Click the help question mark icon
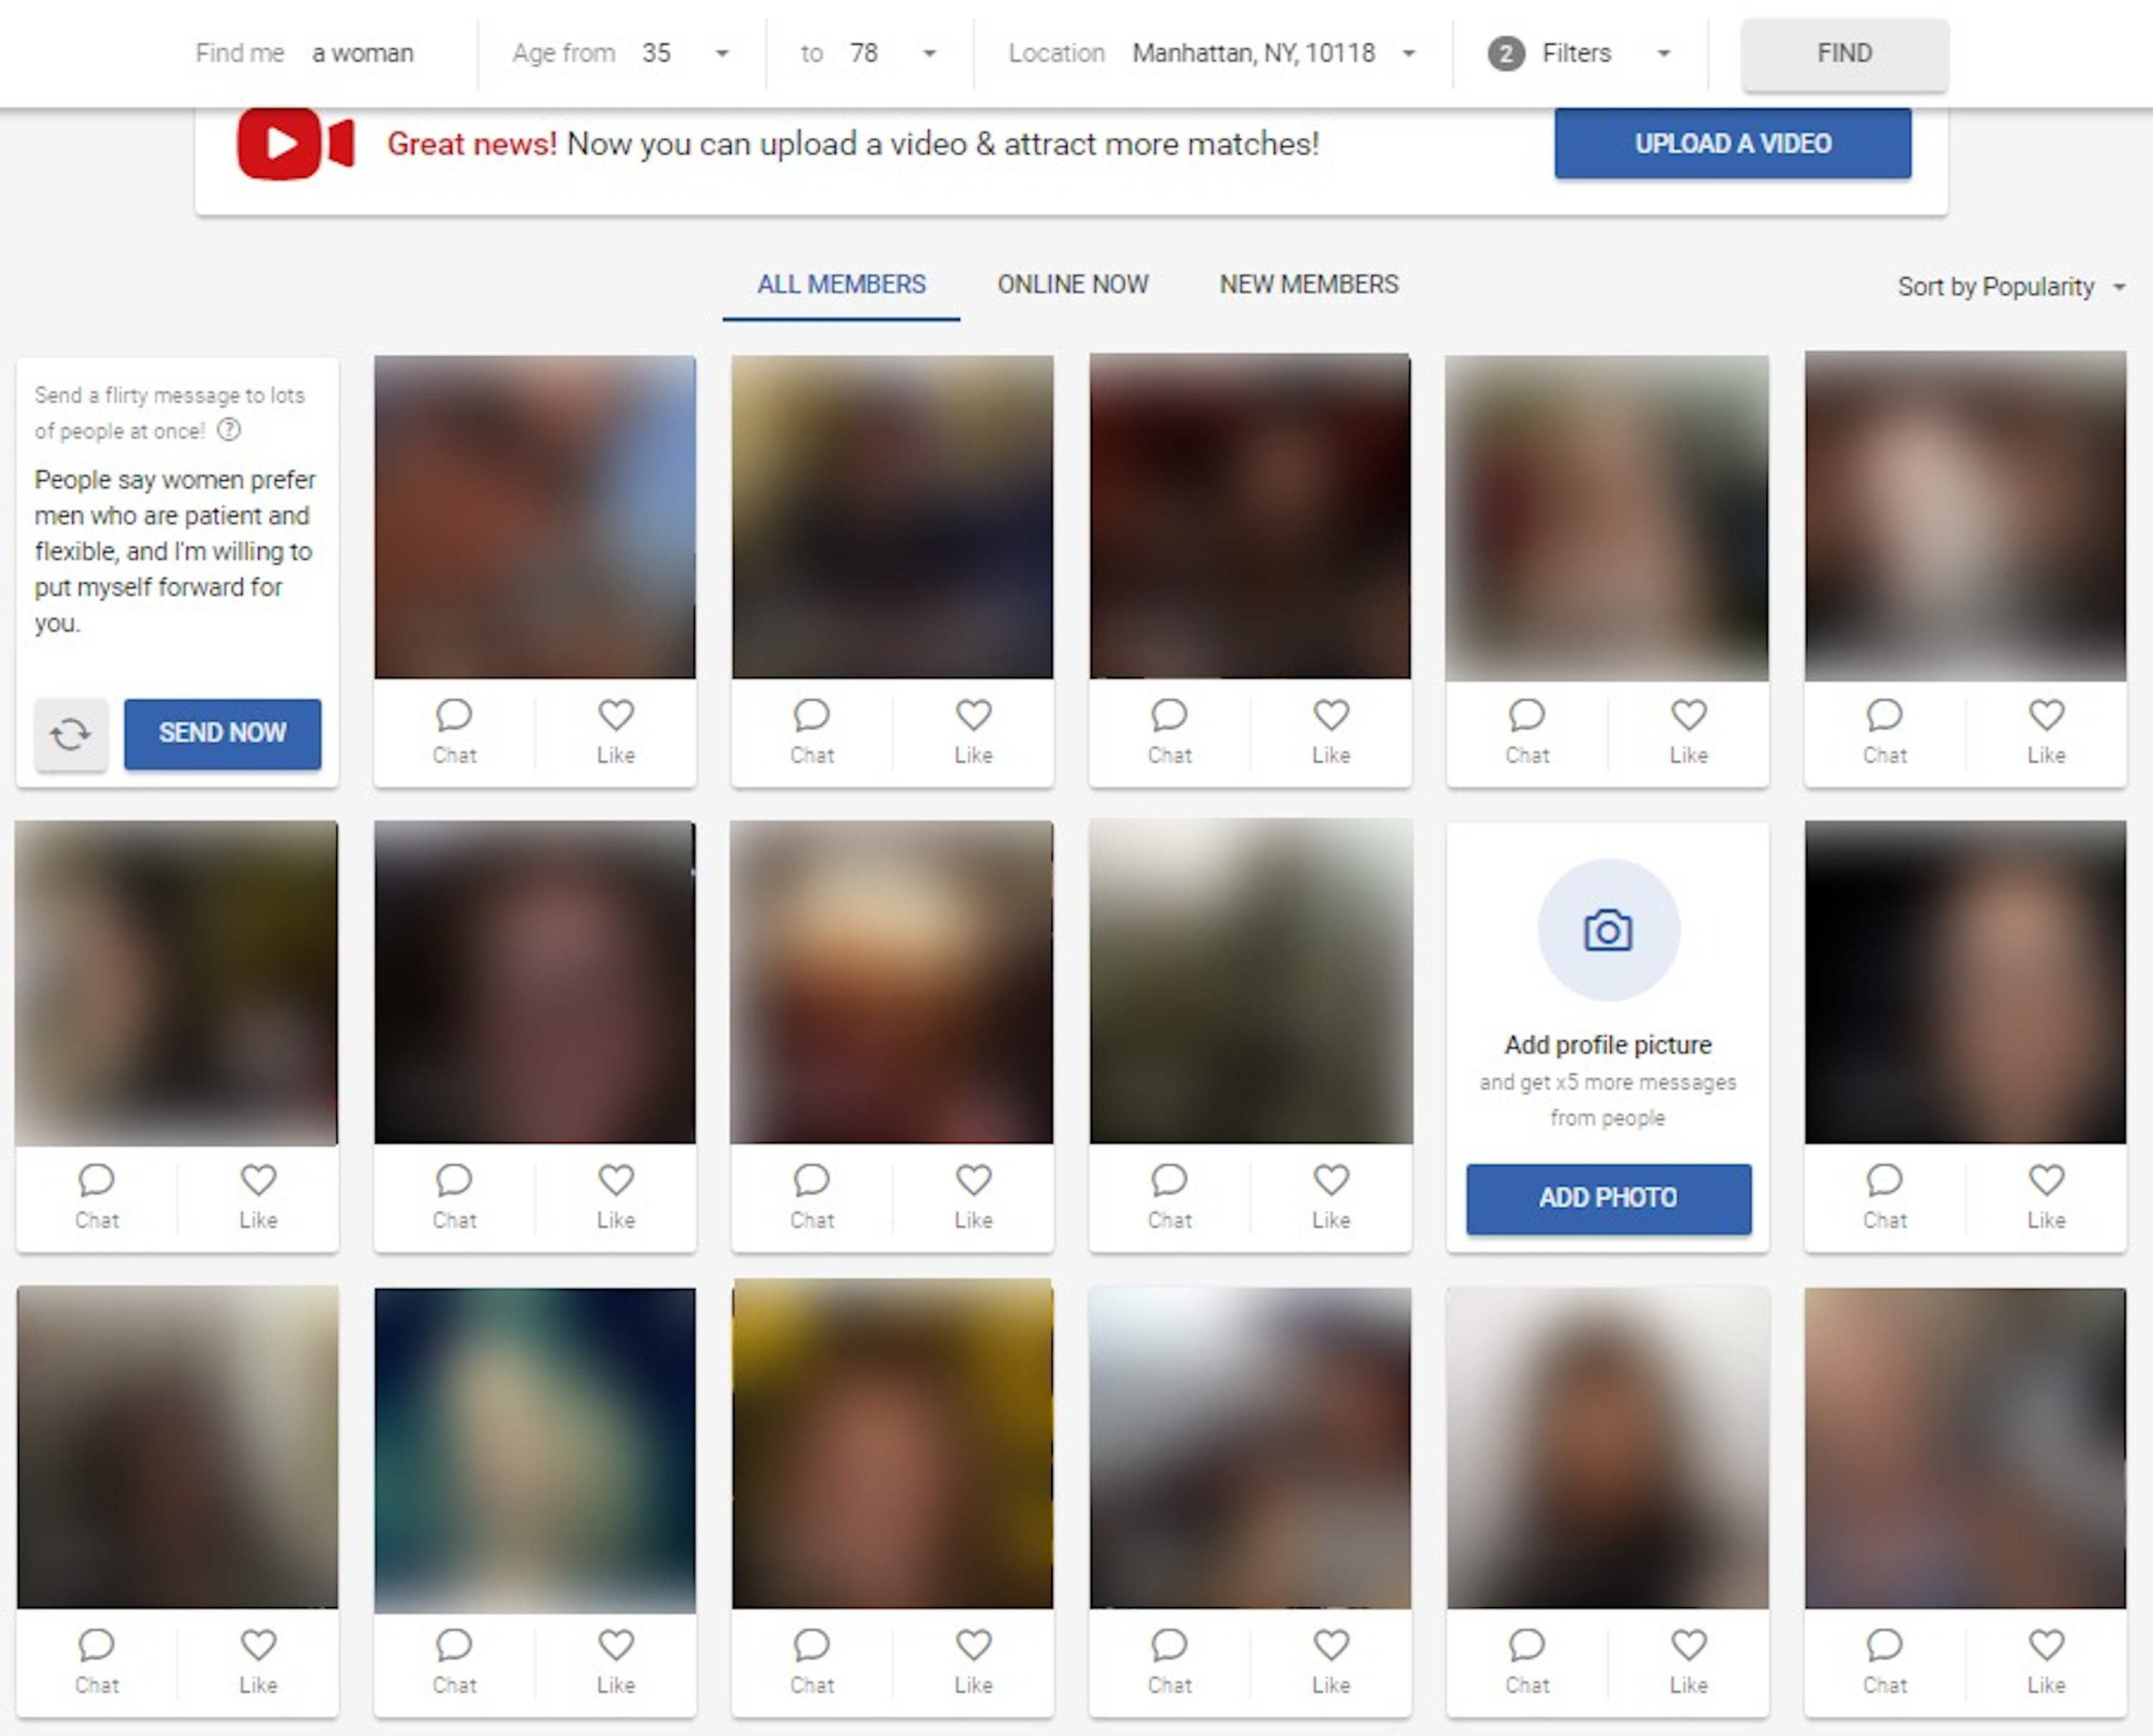Image resolution: width=2153 pixels, height=1736 pixels. [229, 430]
